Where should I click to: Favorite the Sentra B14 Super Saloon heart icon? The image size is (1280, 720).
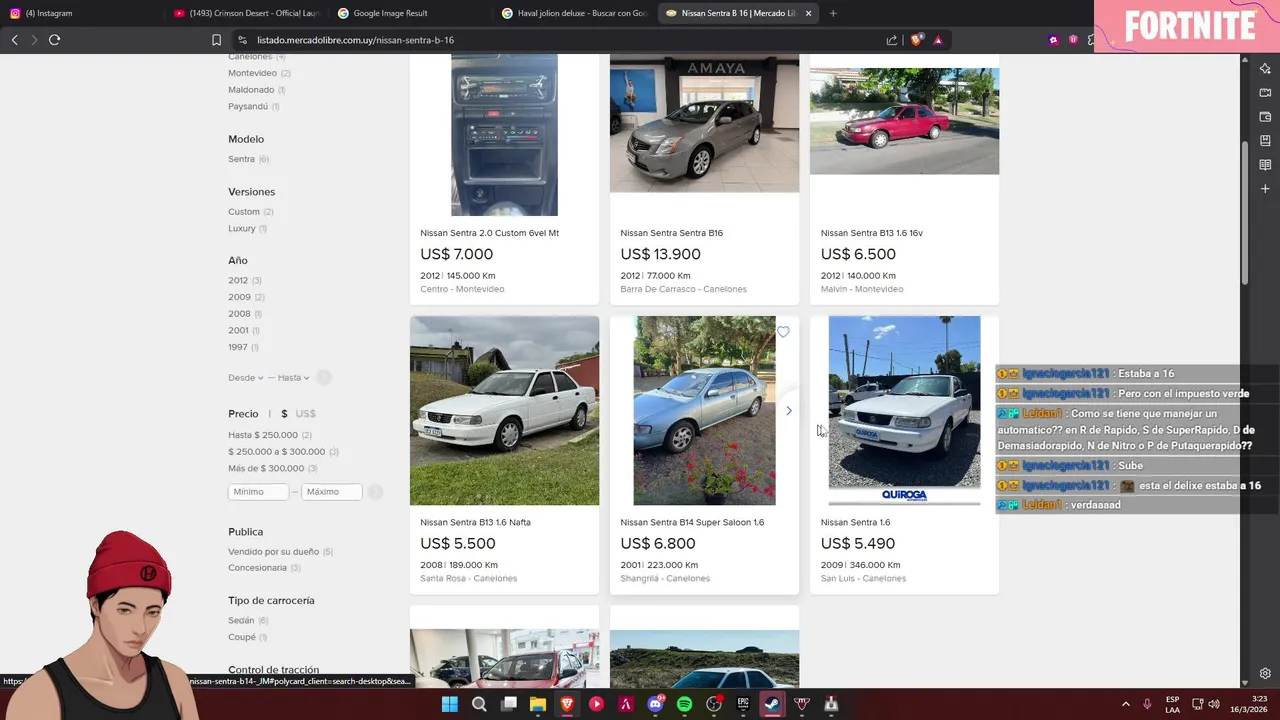(783, 332)
